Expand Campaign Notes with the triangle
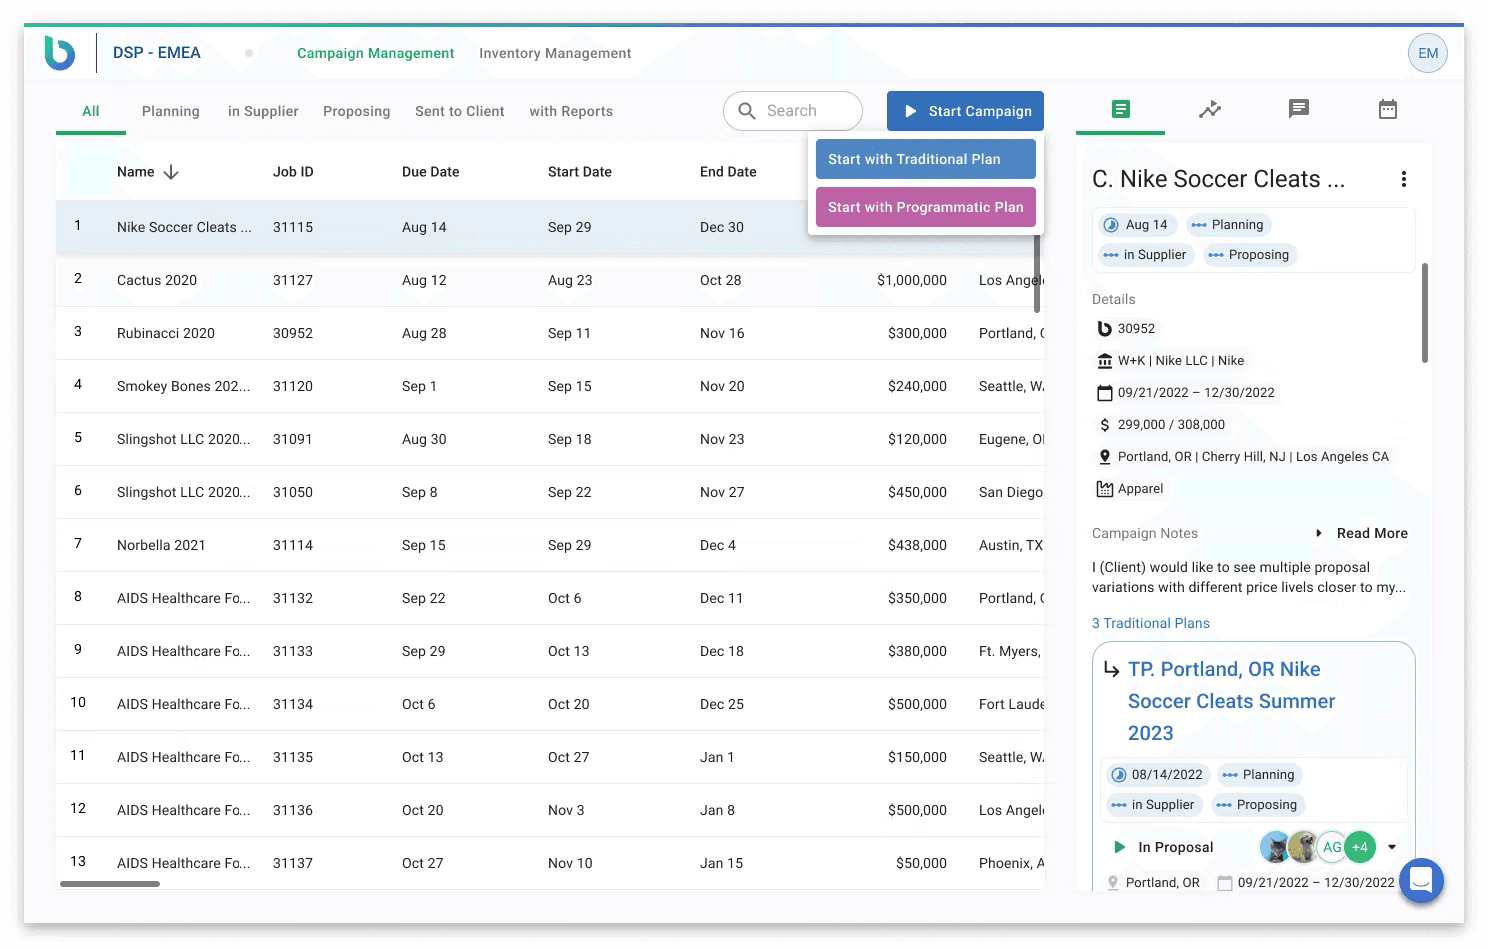1488x948 pixels. tap(1319, 533)
